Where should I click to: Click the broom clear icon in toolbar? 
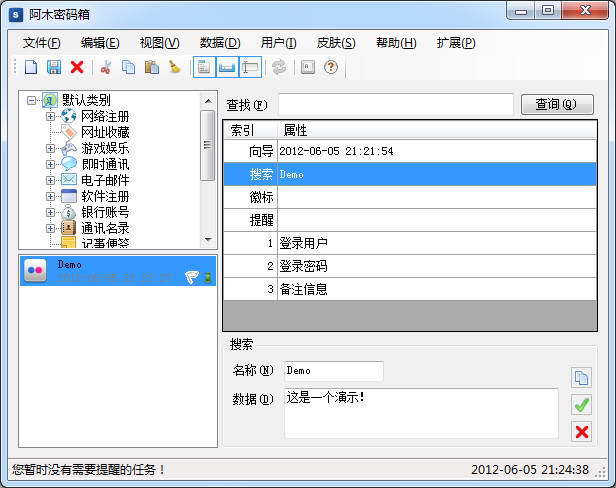[x=174, y=67]
